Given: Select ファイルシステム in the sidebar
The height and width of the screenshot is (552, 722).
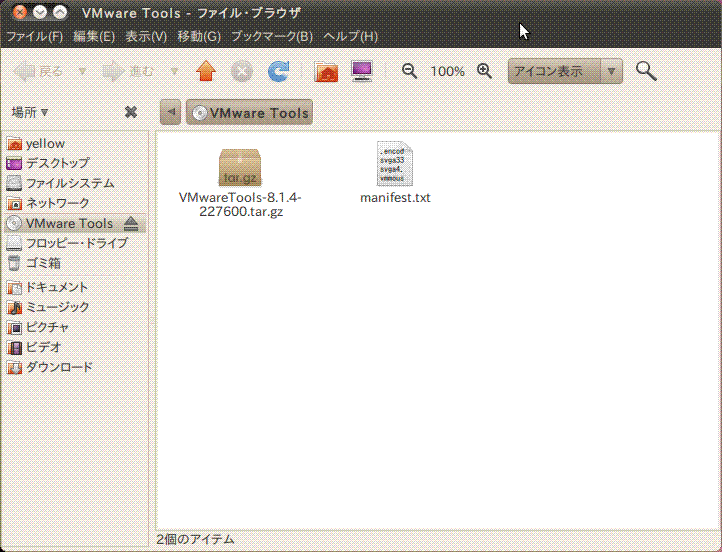Looking at the screenshot, I should pyautogui.click(x=76, y=183).
